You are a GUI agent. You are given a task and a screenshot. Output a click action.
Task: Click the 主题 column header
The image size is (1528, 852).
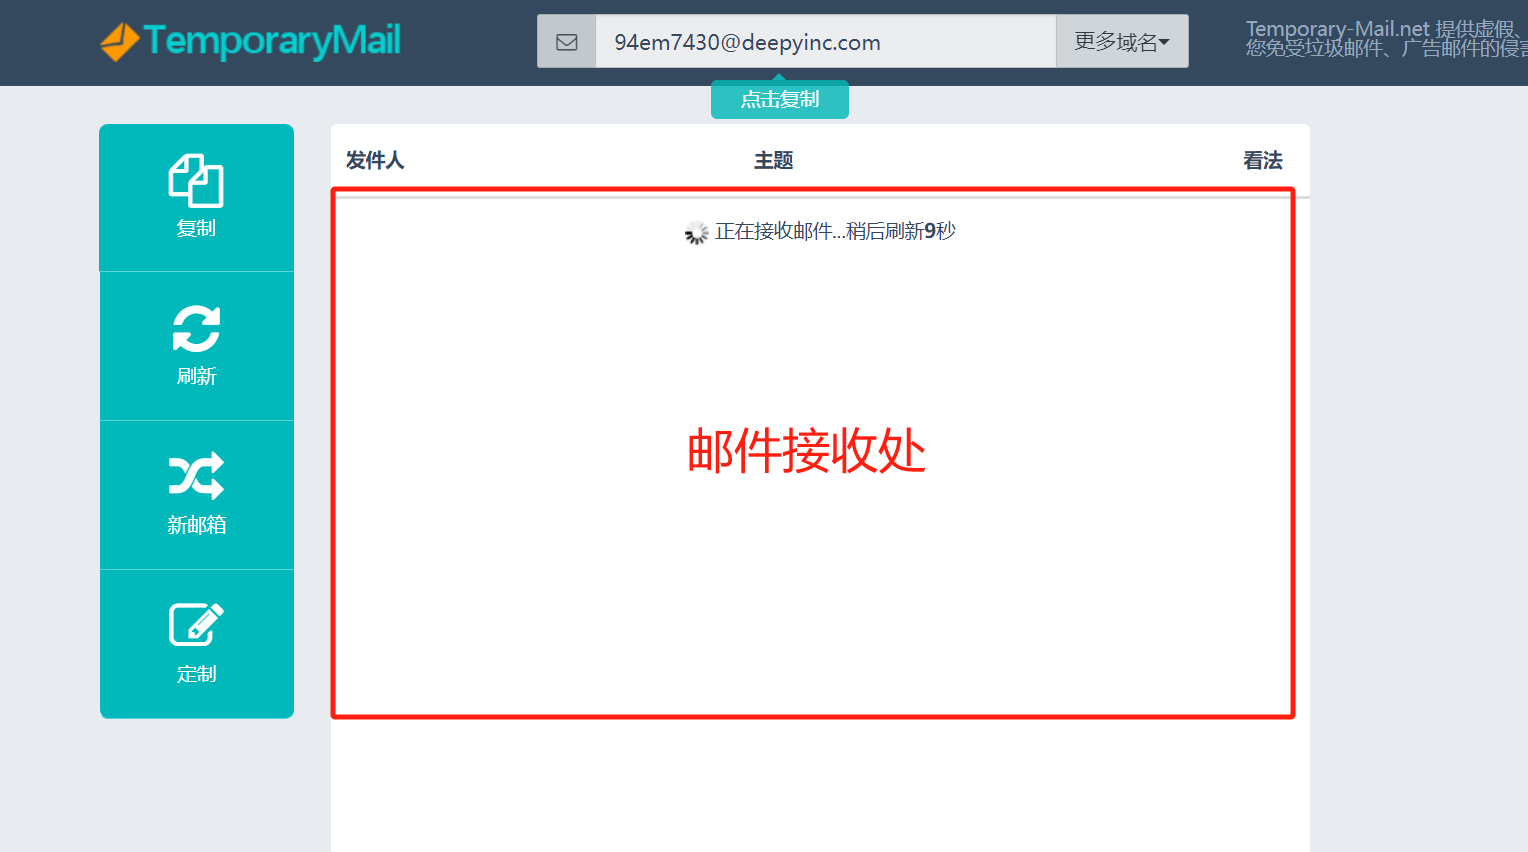[773, 161]
